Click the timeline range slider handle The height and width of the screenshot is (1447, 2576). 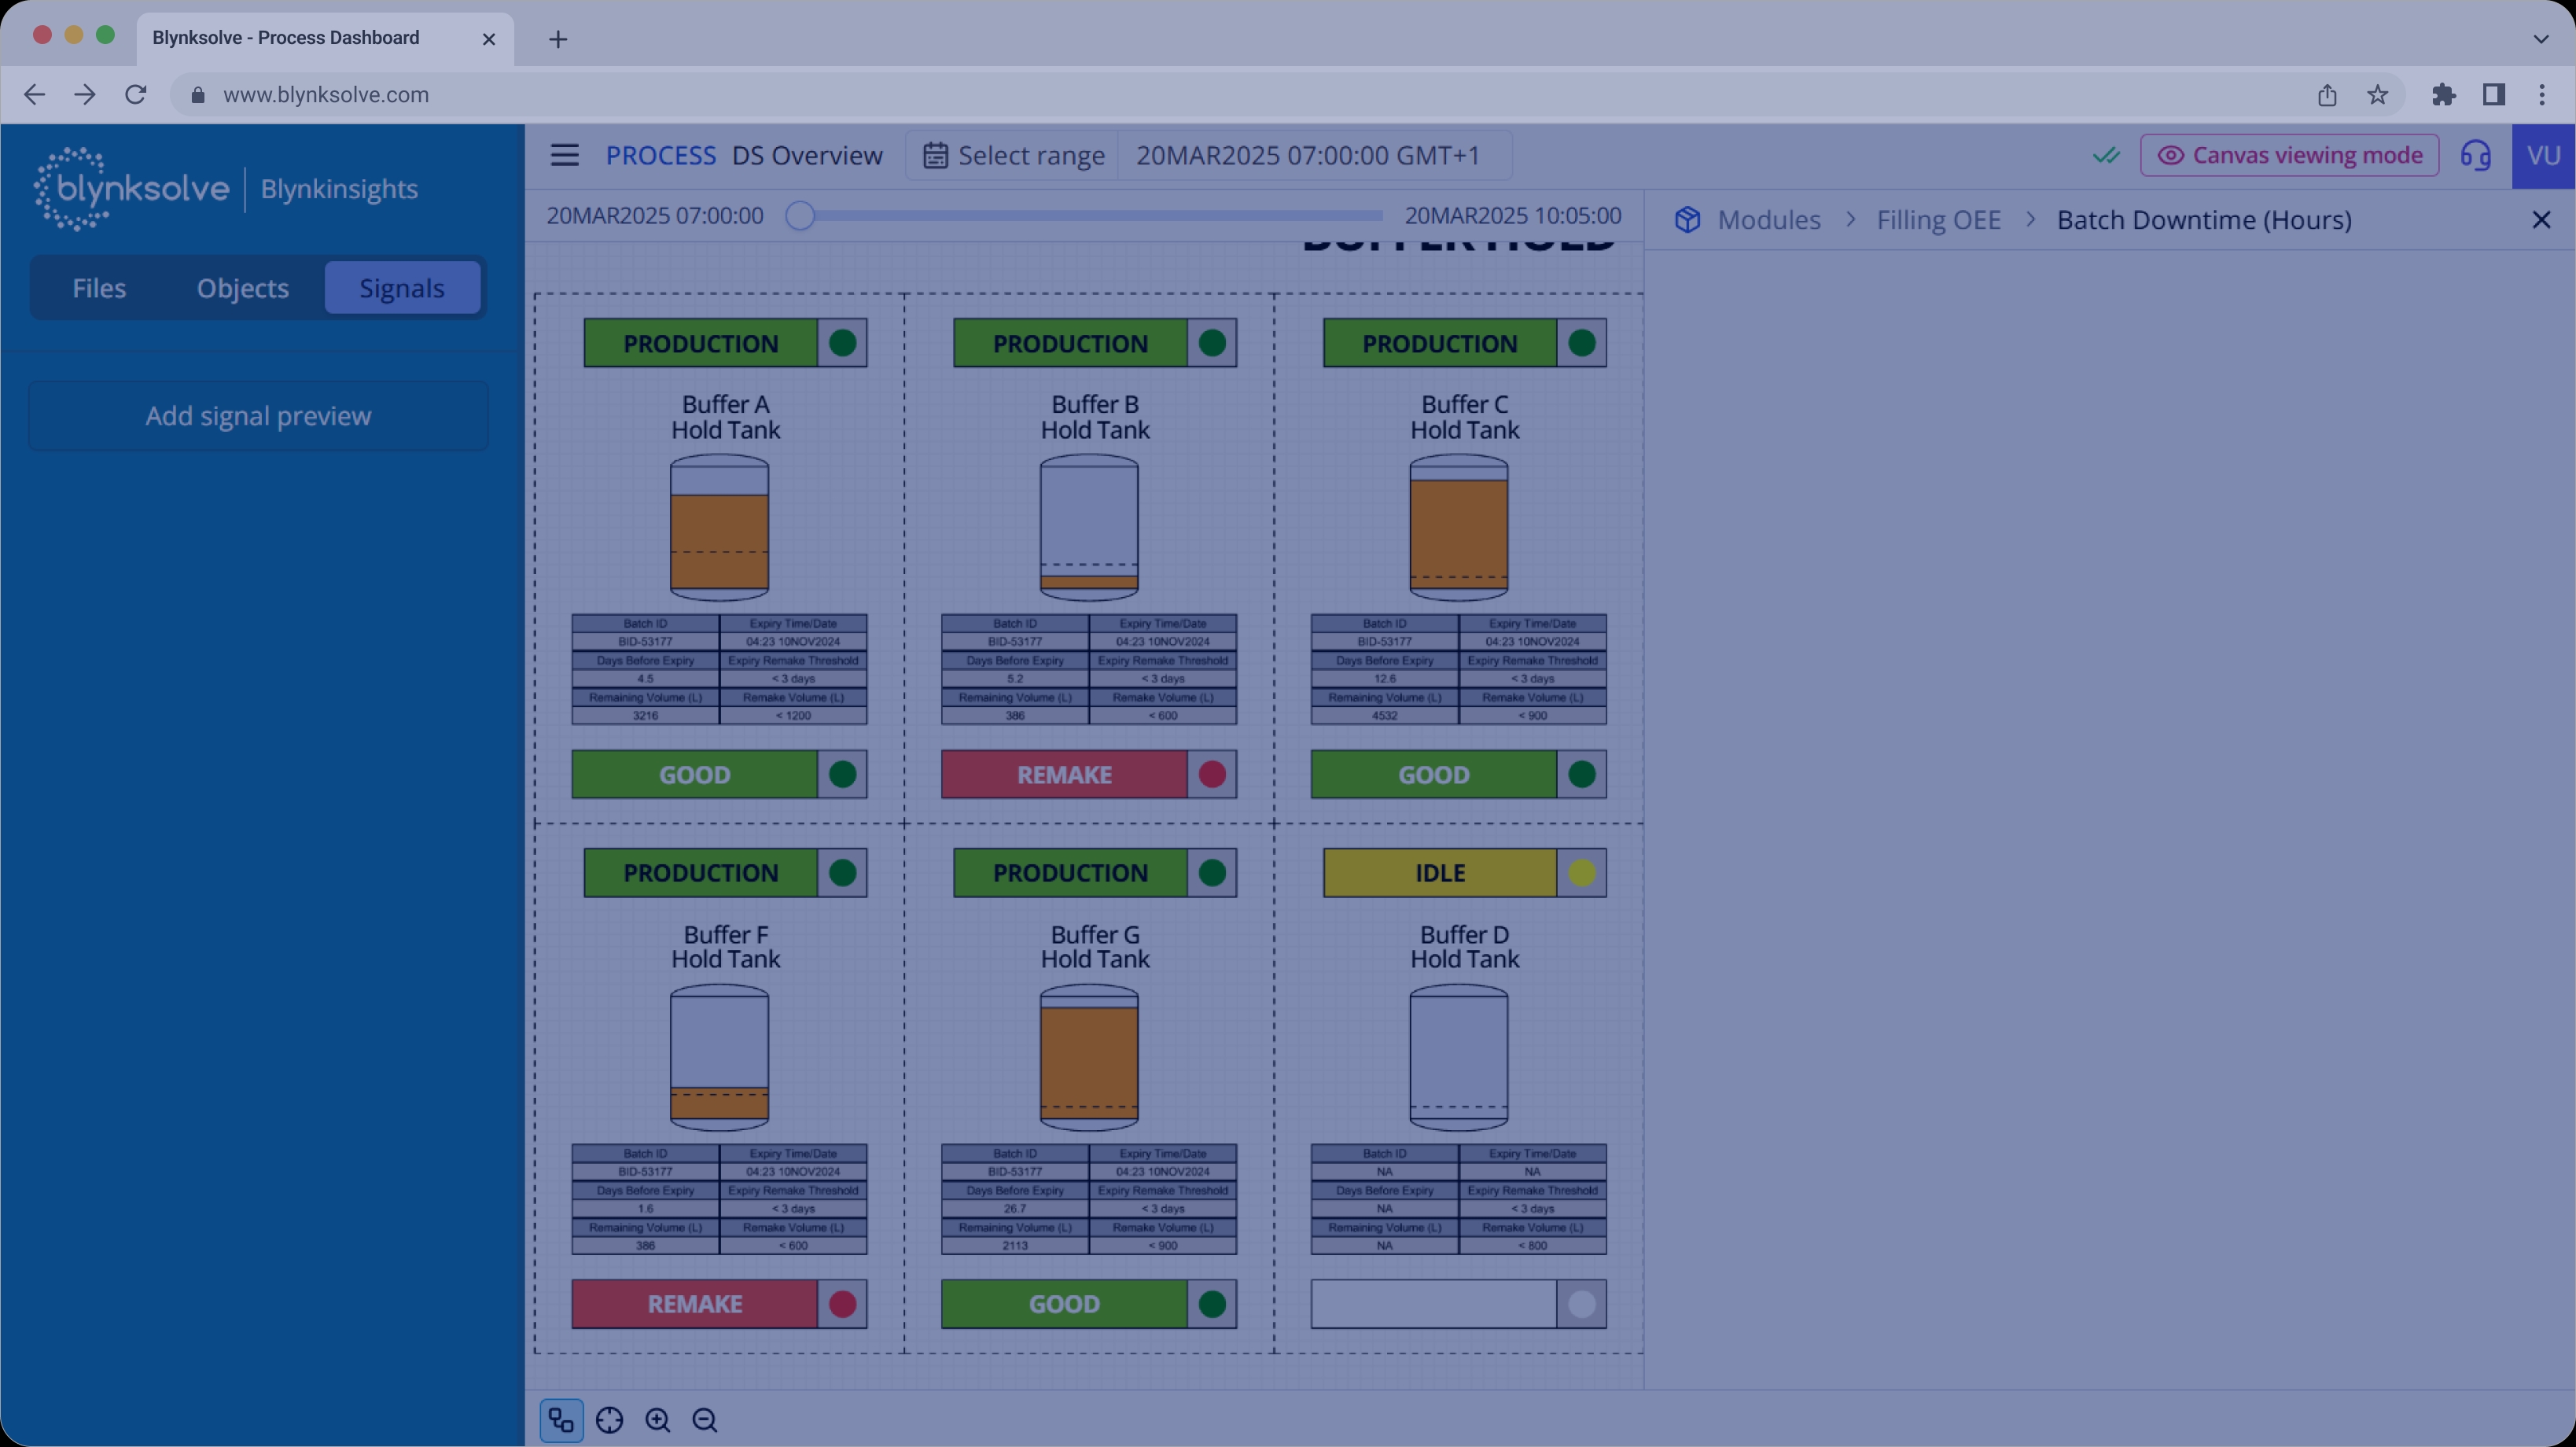click(x=800, y=216)
